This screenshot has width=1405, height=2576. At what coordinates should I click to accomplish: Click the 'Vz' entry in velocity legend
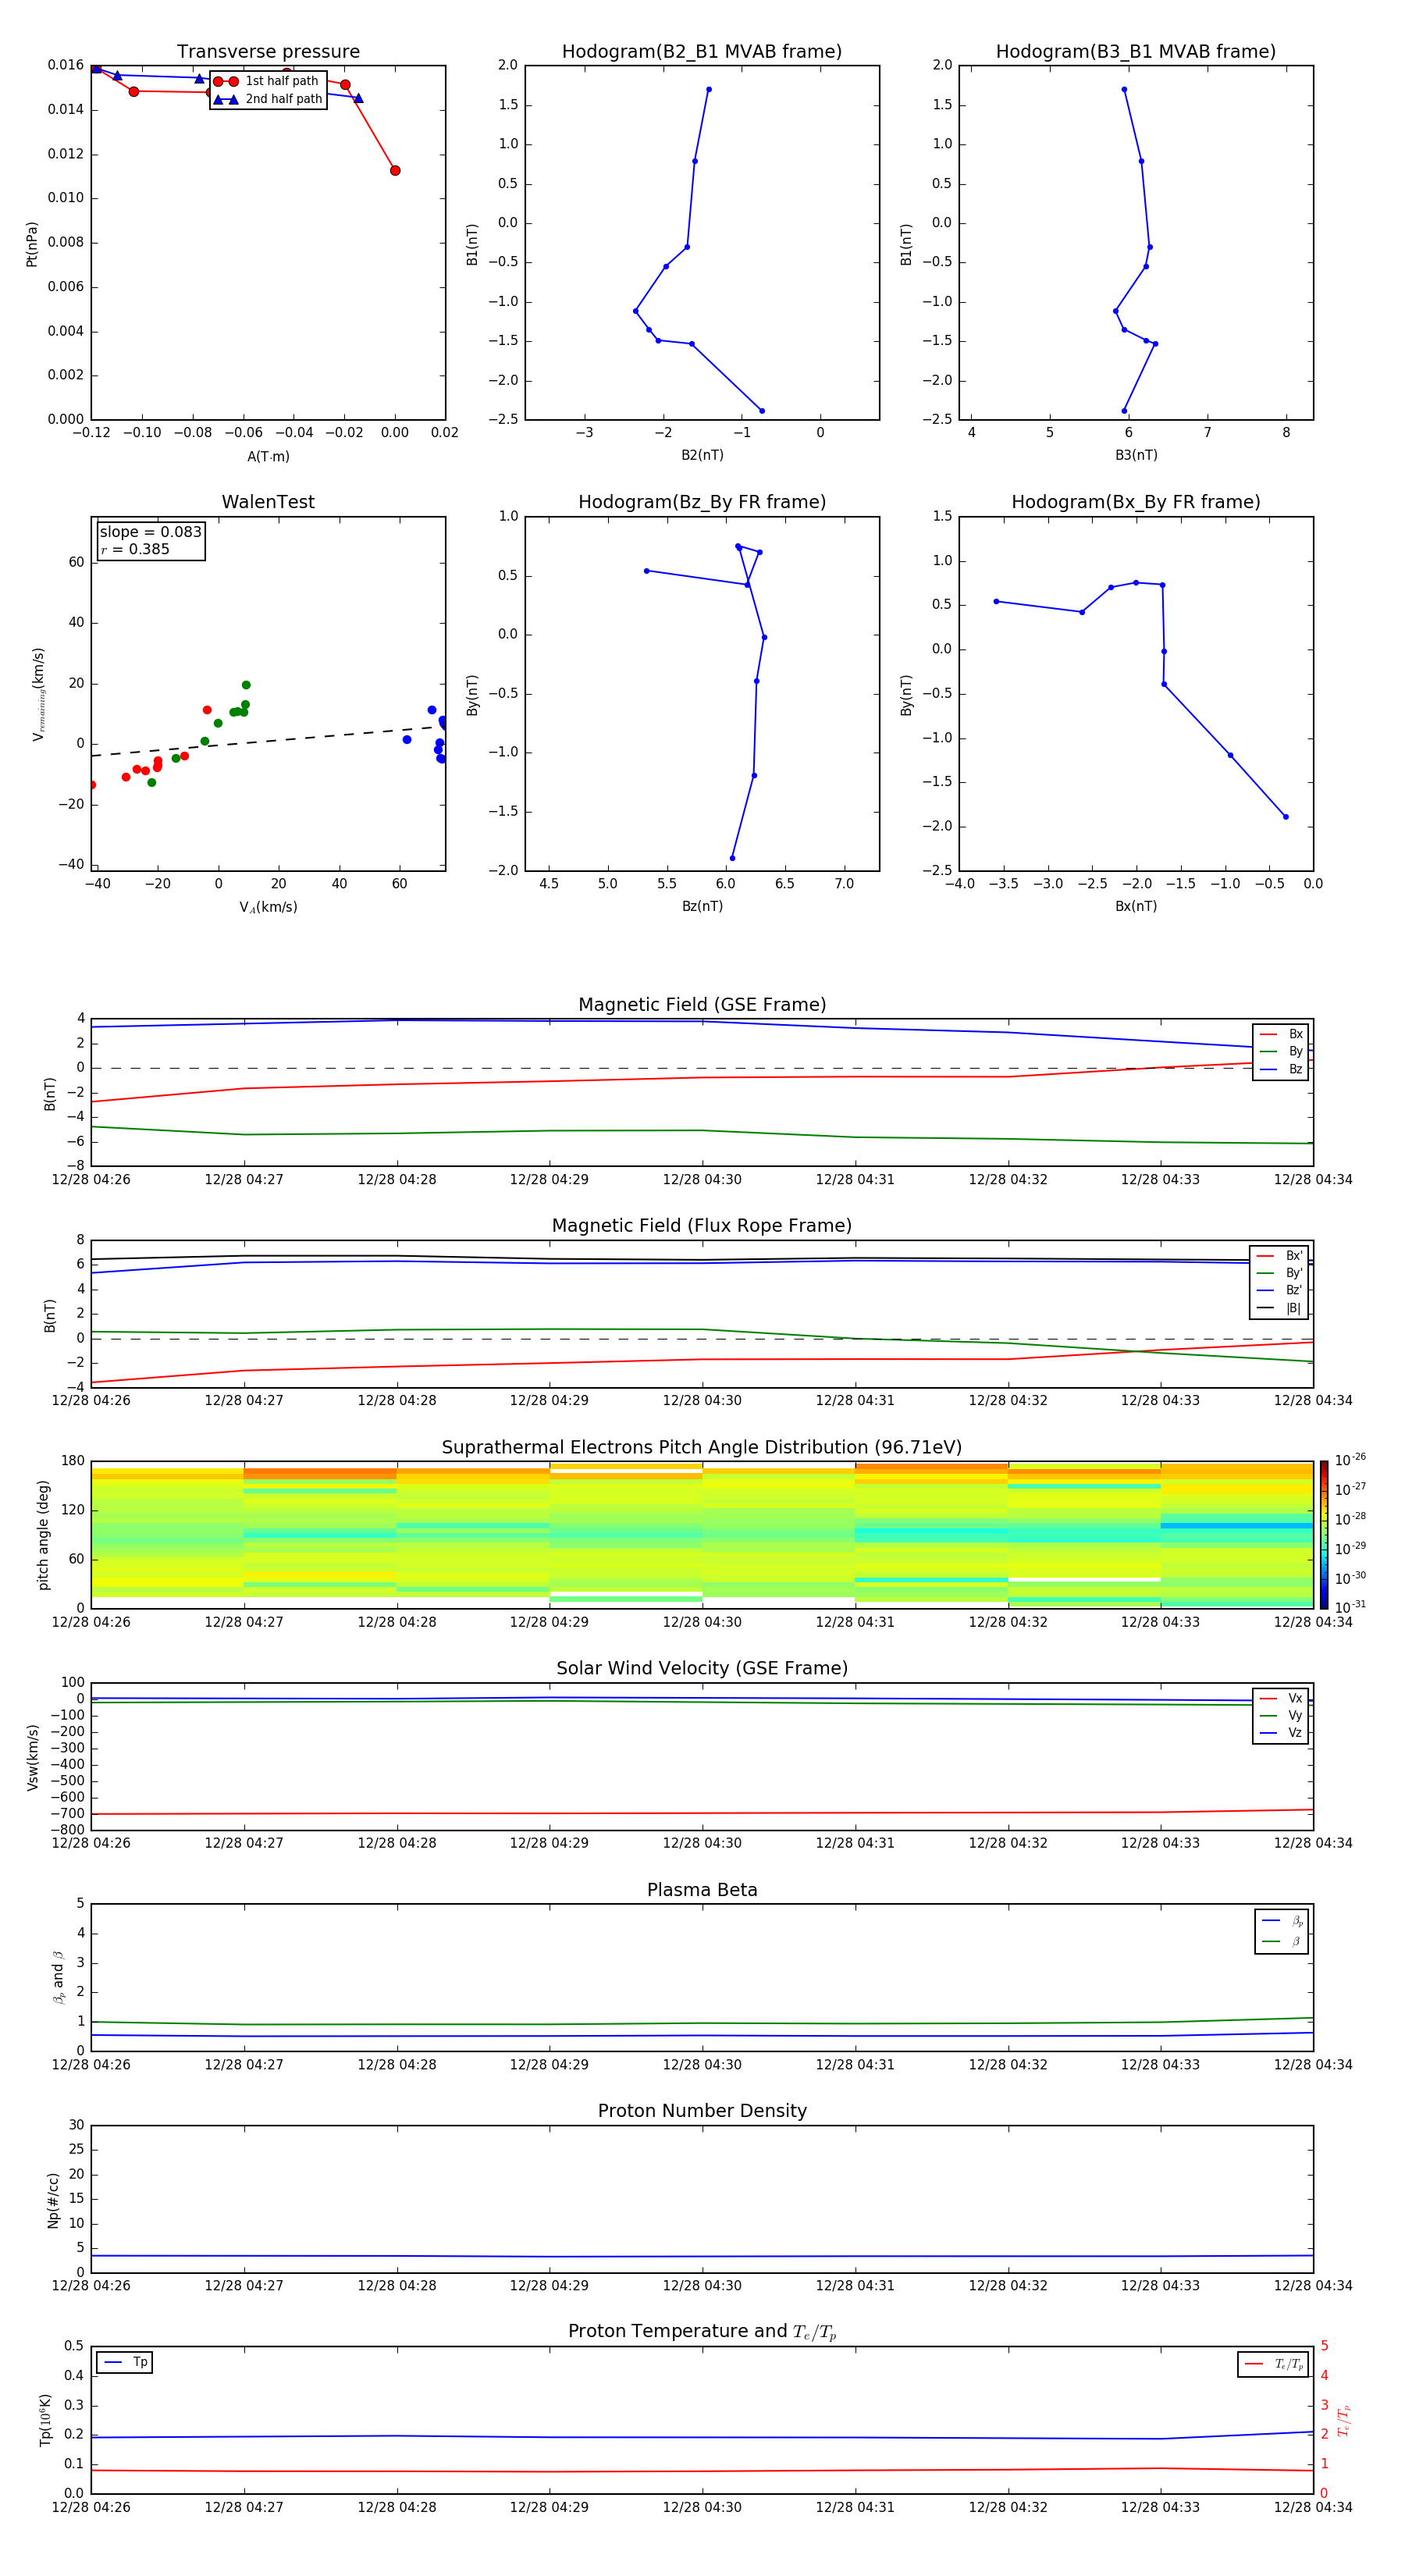[x=1281, y=1733]
